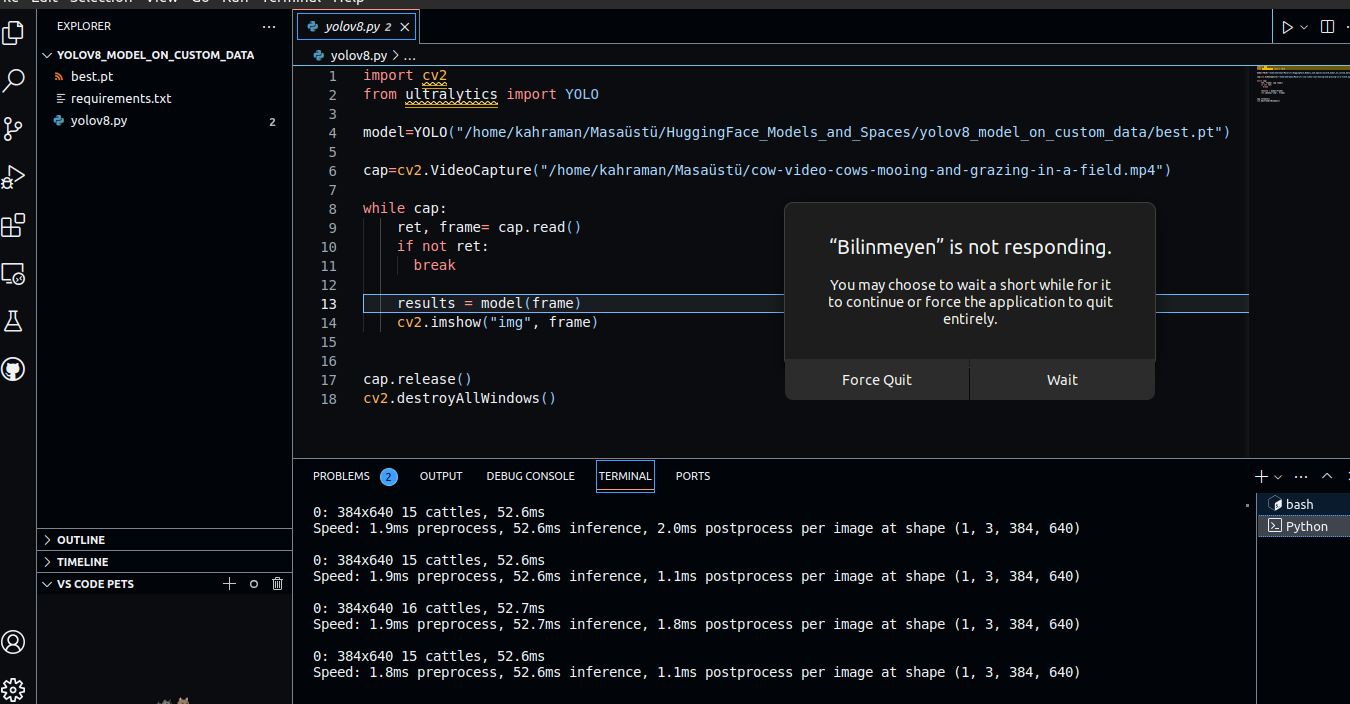Switch to the Debug Console tab
This screenshot has height=704, width=1350.
[x=530, y=476]
